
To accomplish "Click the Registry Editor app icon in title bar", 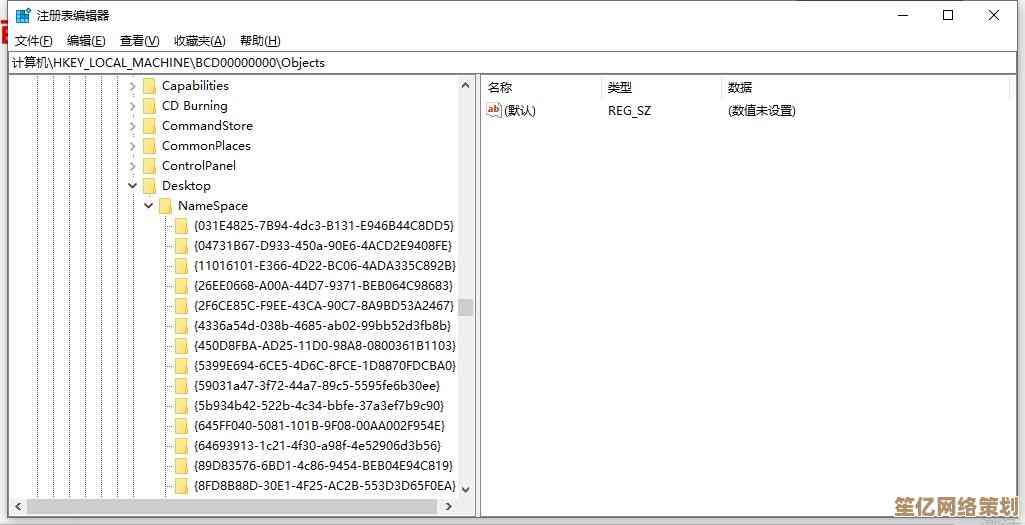I will 22,15.
